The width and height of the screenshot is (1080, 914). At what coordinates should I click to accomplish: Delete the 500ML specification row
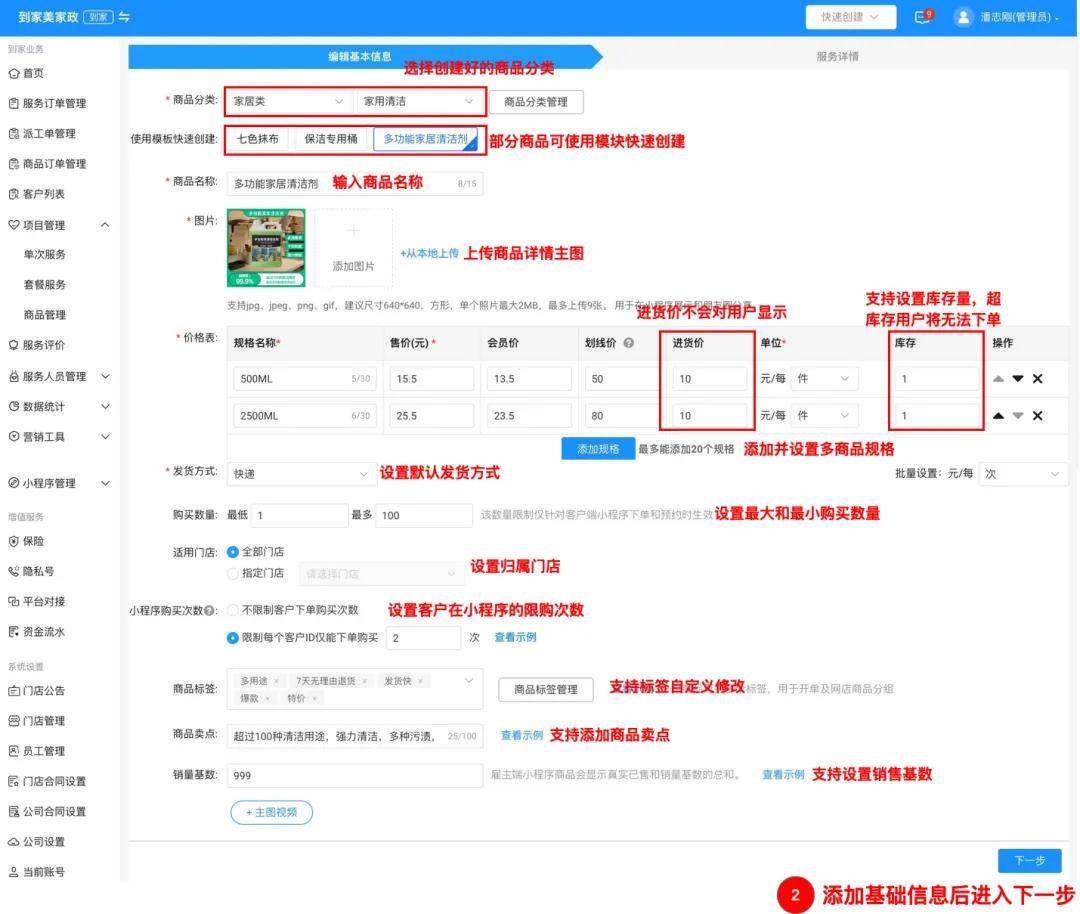pos(1037,379)
